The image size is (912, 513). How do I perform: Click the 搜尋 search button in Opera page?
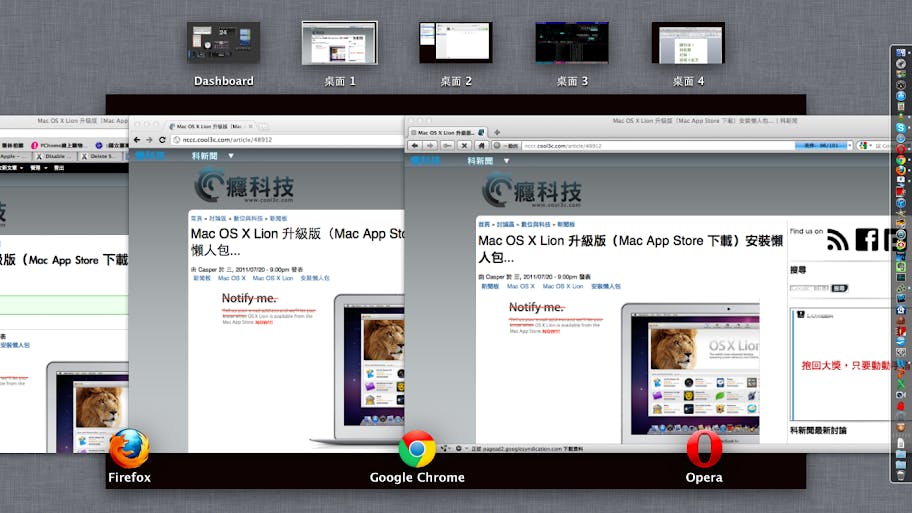coord(839,288)
